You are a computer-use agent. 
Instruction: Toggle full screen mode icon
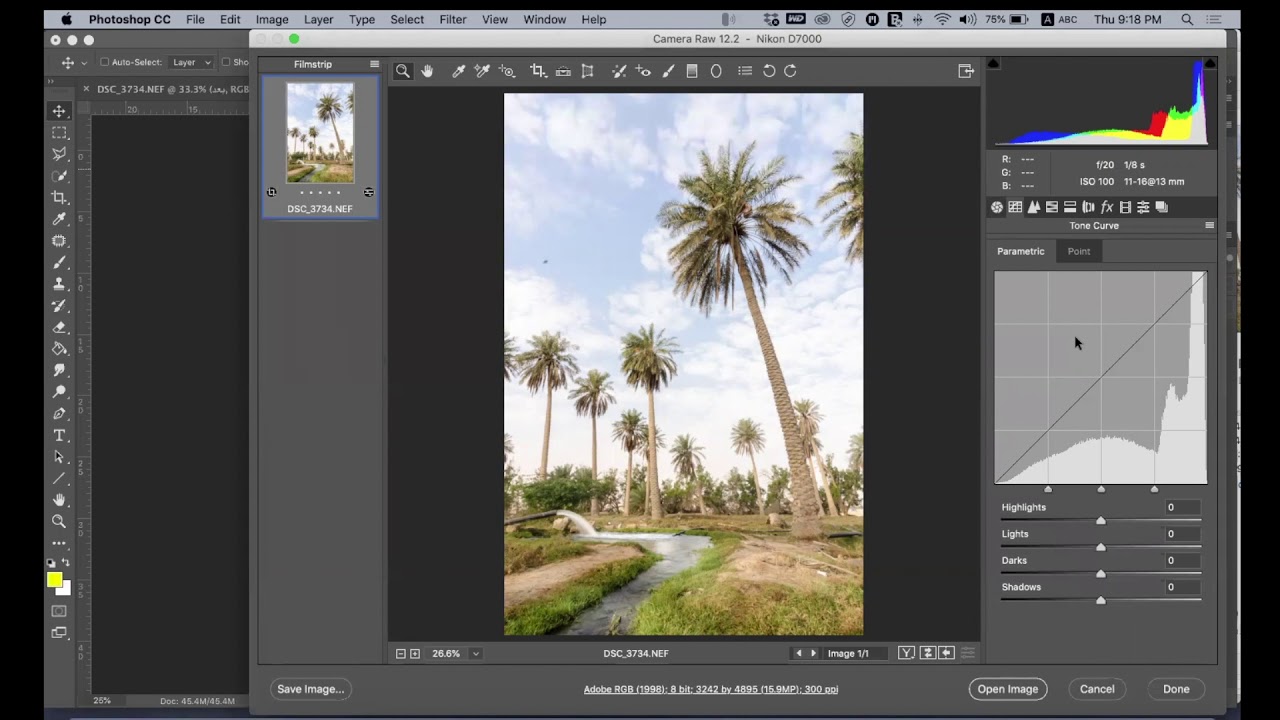[x=966, y=71]
